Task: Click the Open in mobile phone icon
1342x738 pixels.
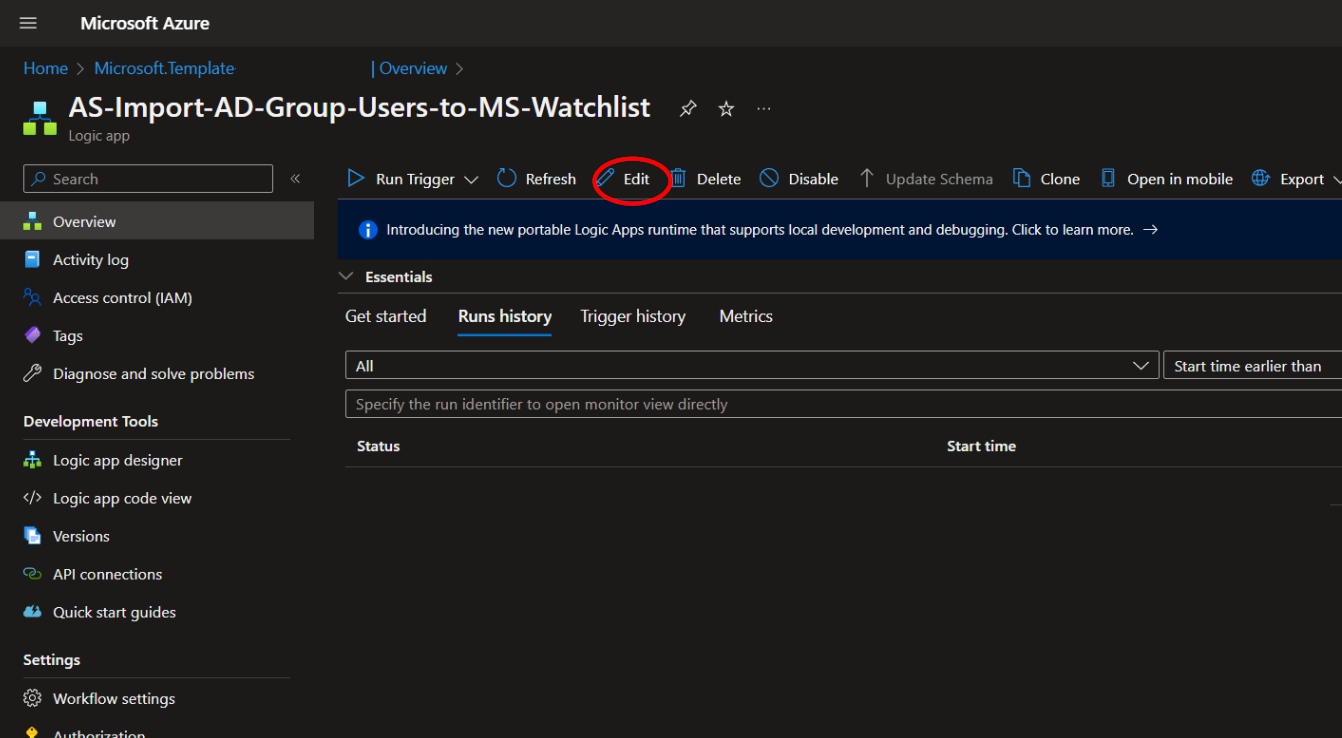Action: [x=1108, y=178]
